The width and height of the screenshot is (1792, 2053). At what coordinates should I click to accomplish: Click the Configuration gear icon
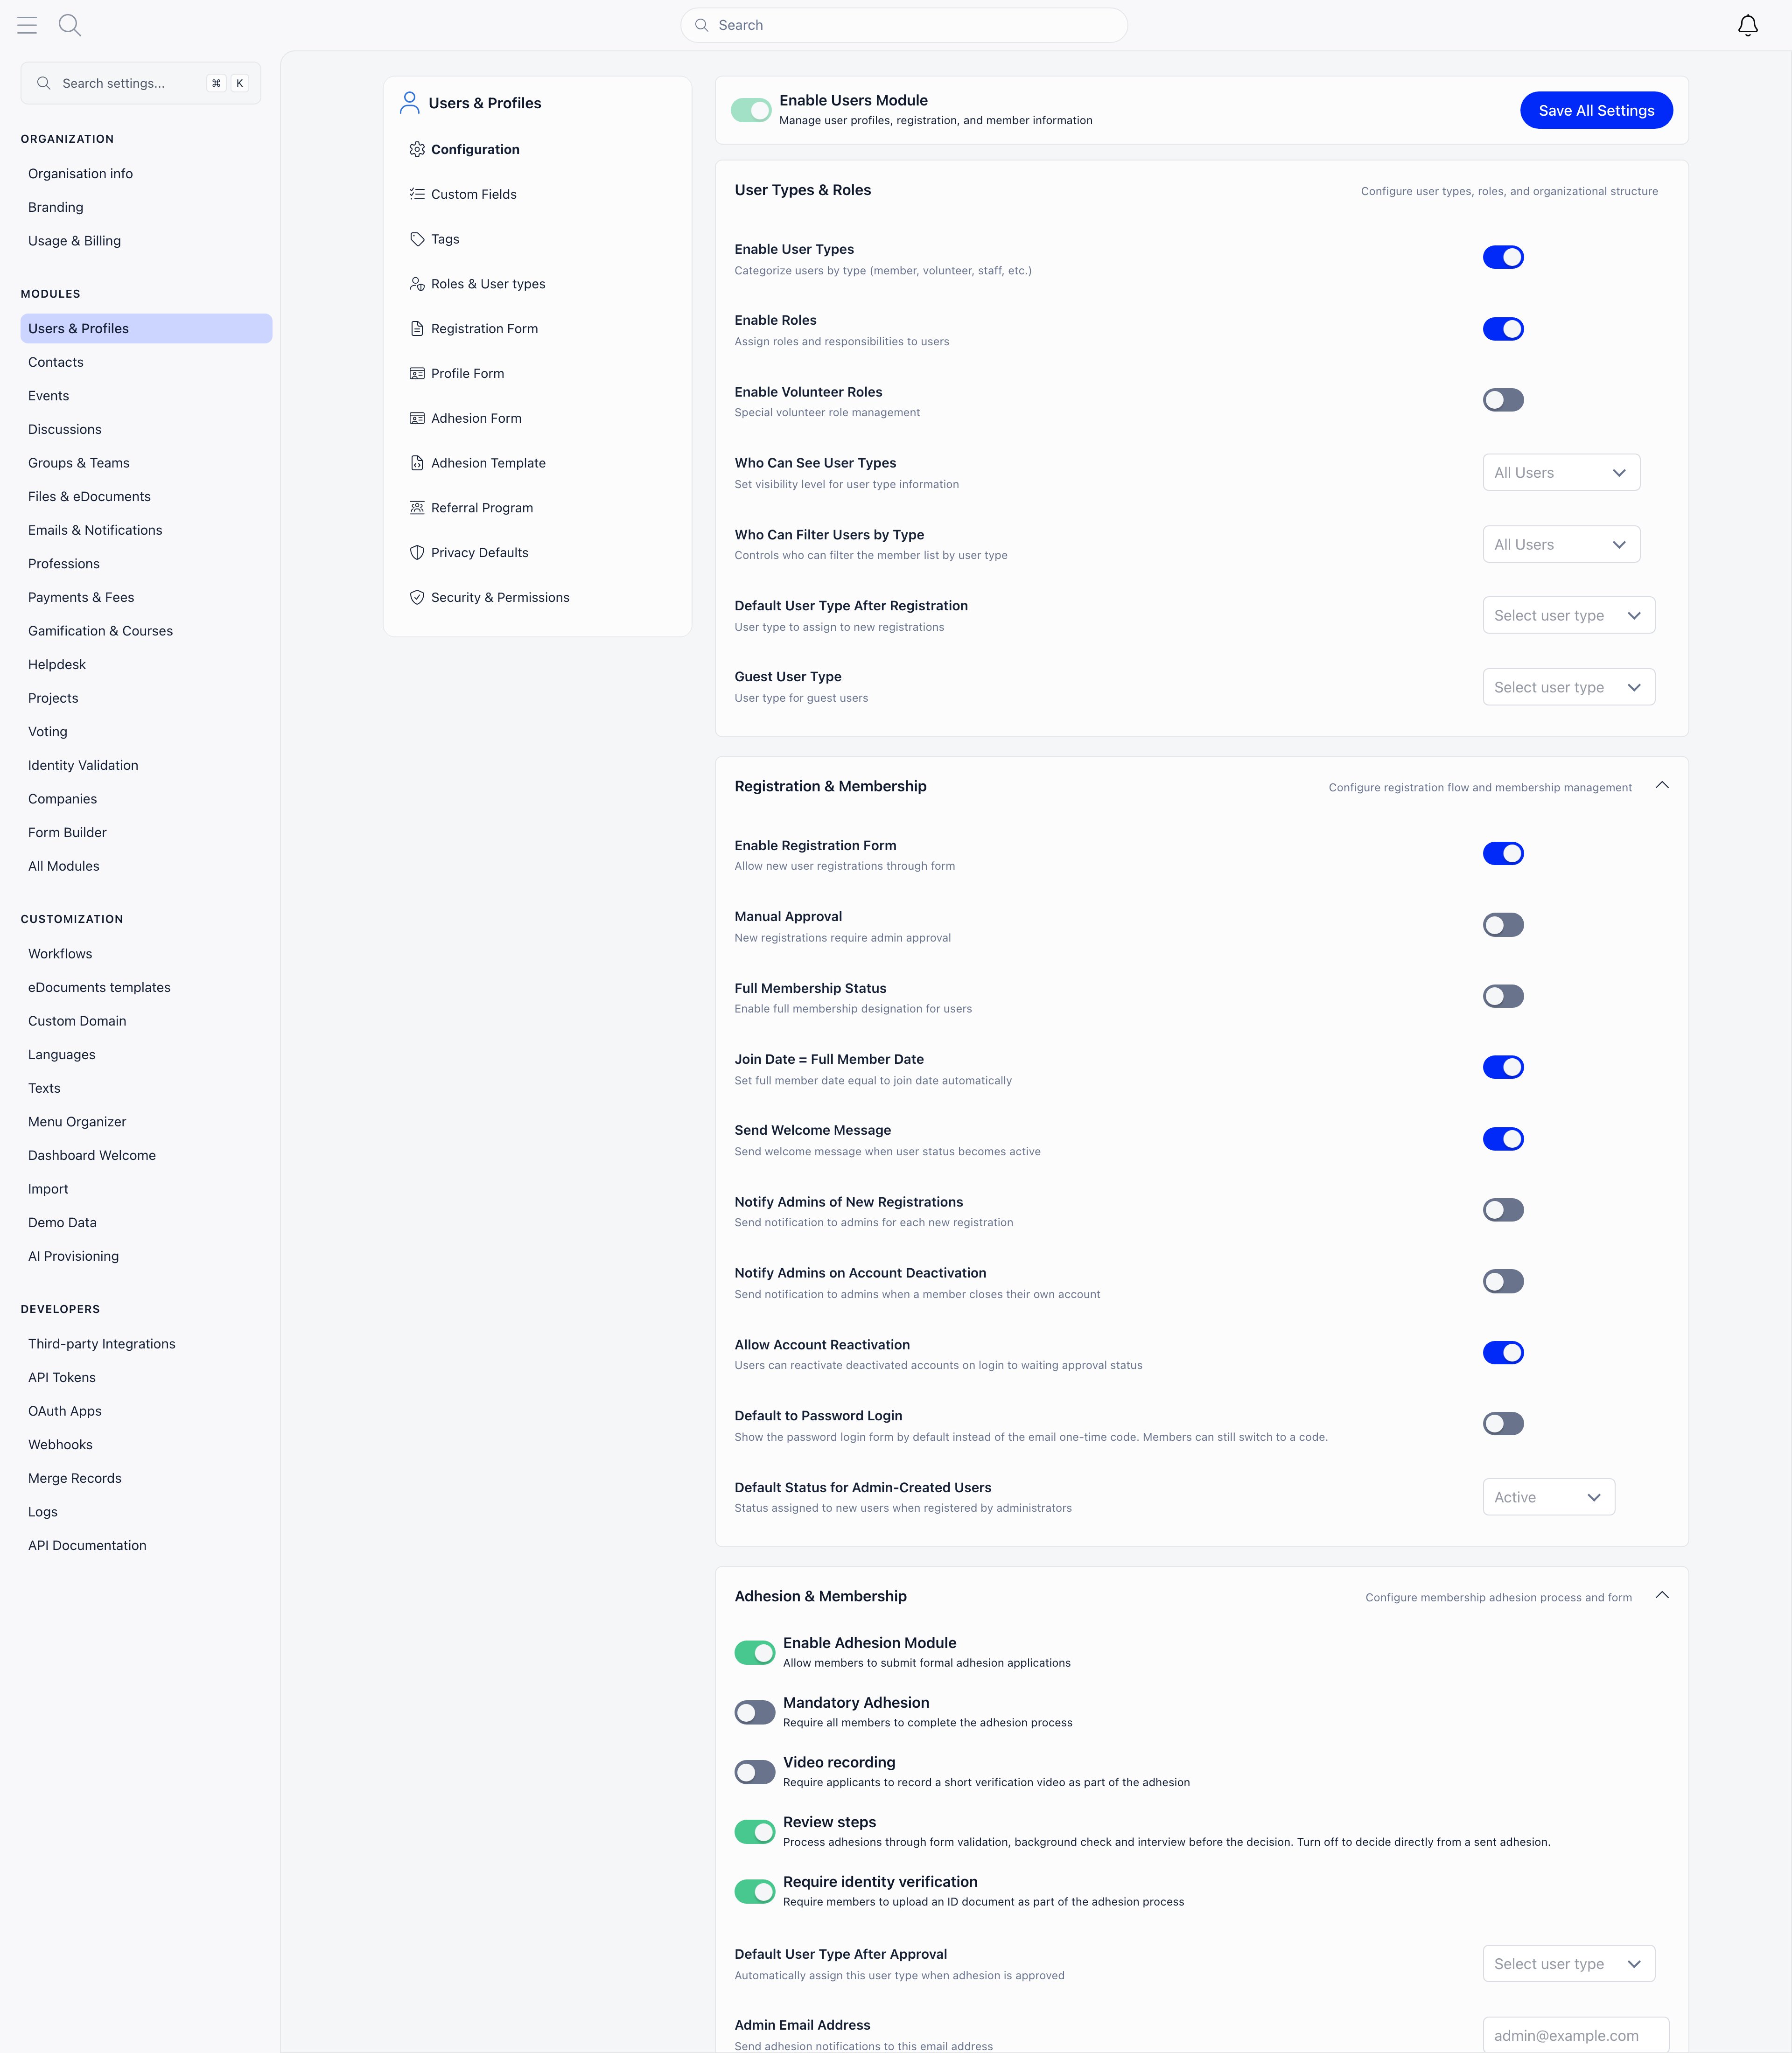pos(417,149)
